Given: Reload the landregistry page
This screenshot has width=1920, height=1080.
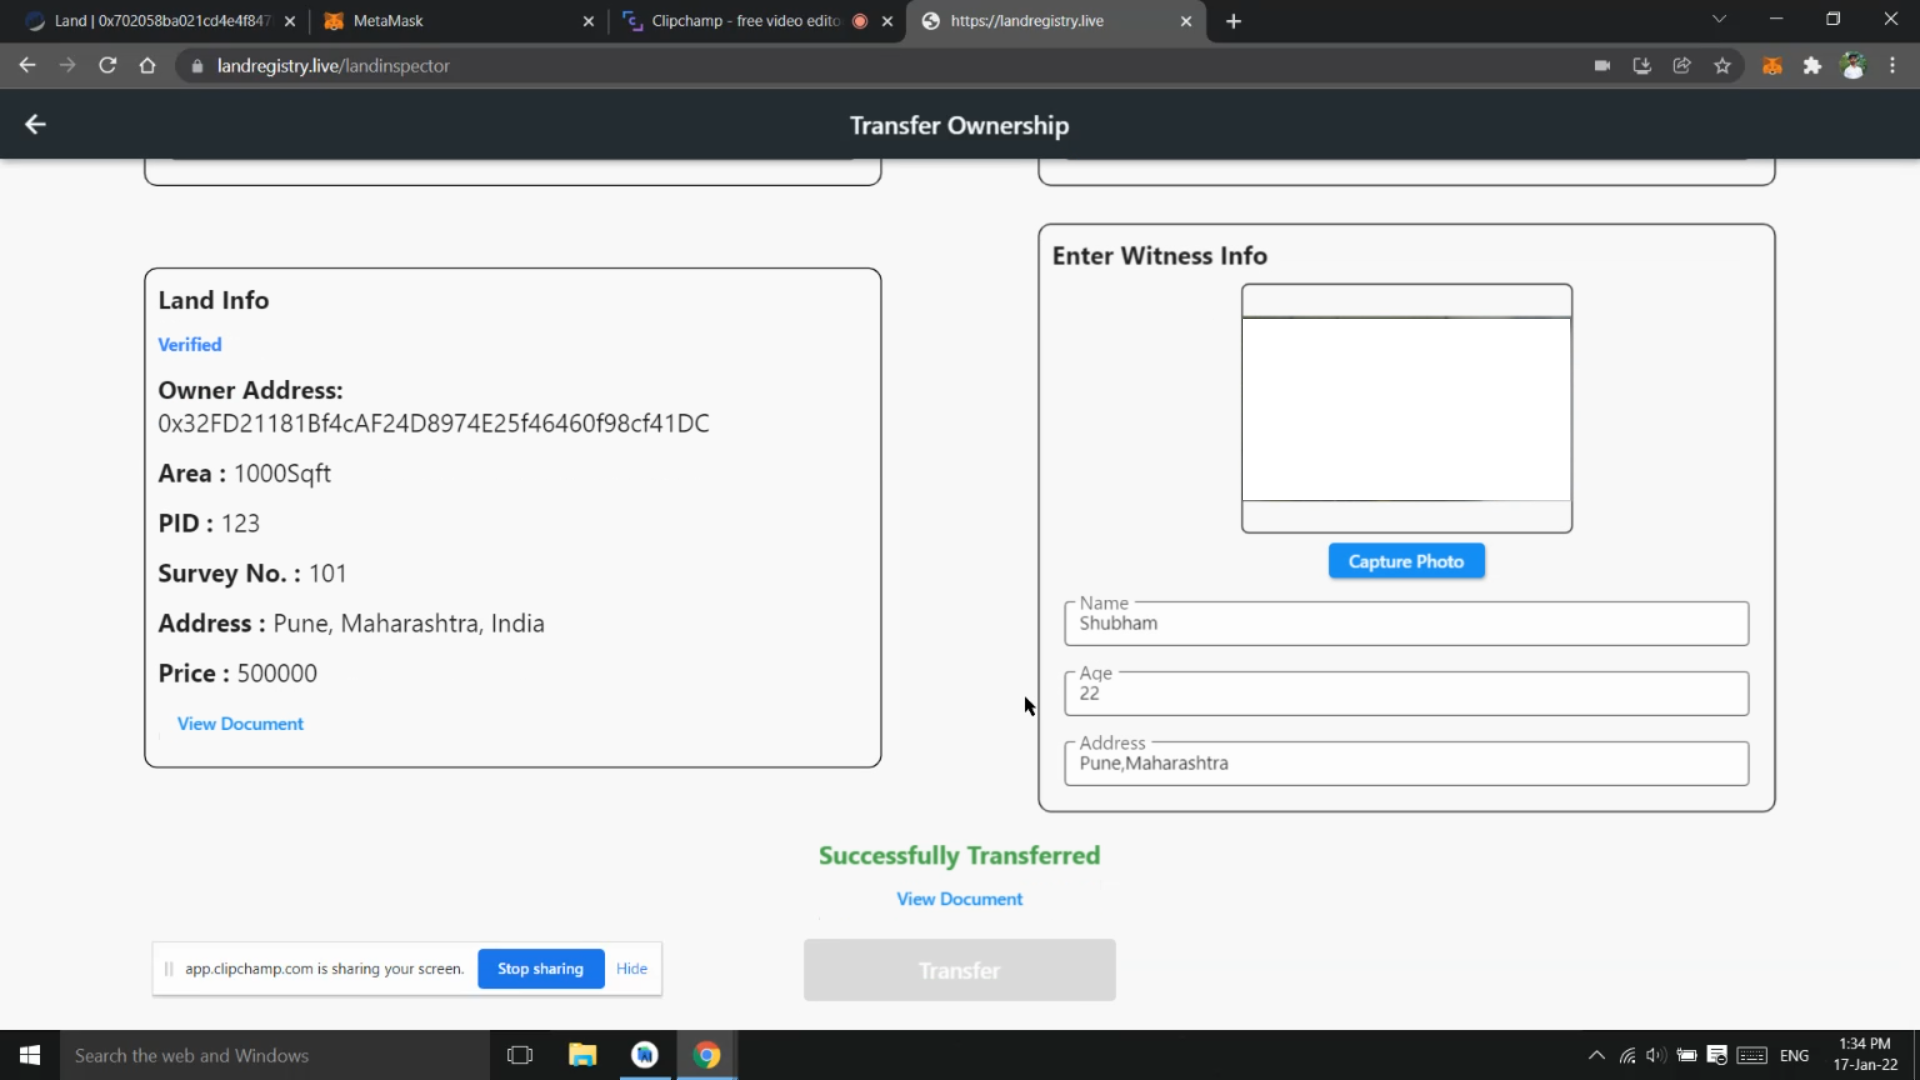Looking at the screenshot, I should [x=108, y=66].
